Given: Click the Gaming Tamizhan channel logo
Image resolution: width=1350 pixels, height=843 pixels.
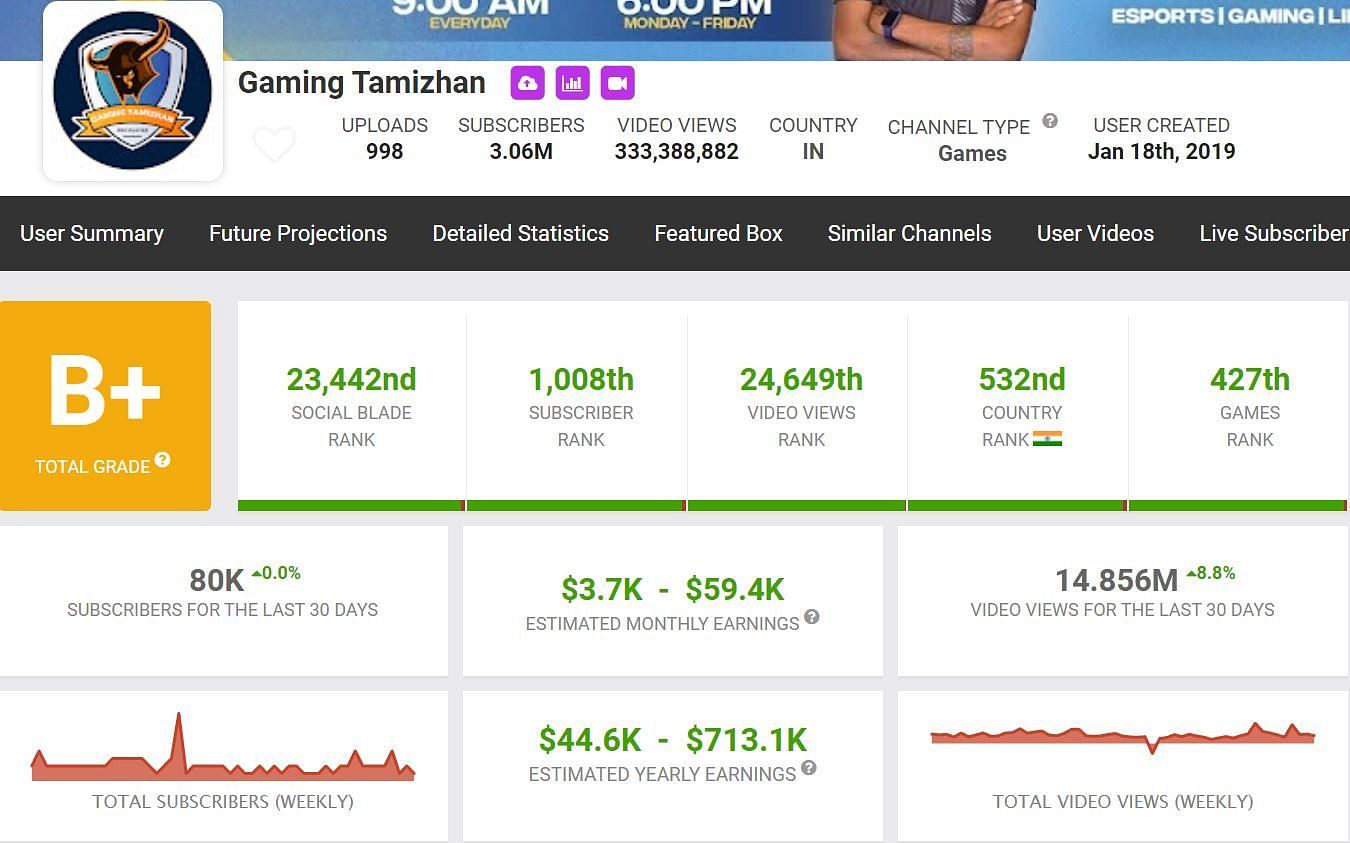Looking at the screenshot, I should point(133,91).
